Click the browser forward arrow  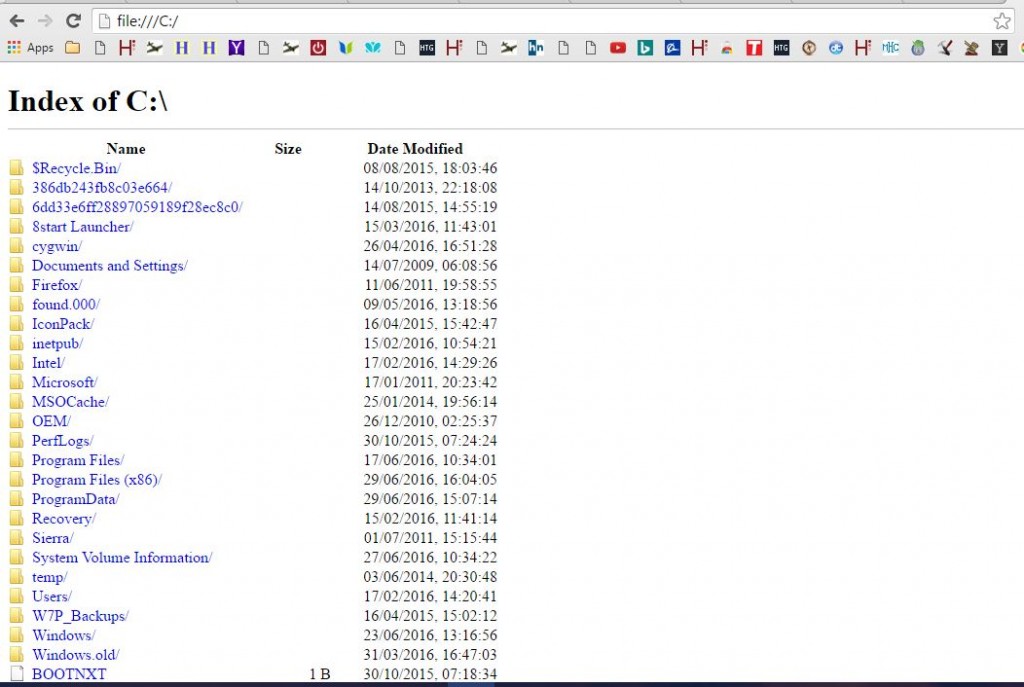pyautogui.click(x=45, y=21)
